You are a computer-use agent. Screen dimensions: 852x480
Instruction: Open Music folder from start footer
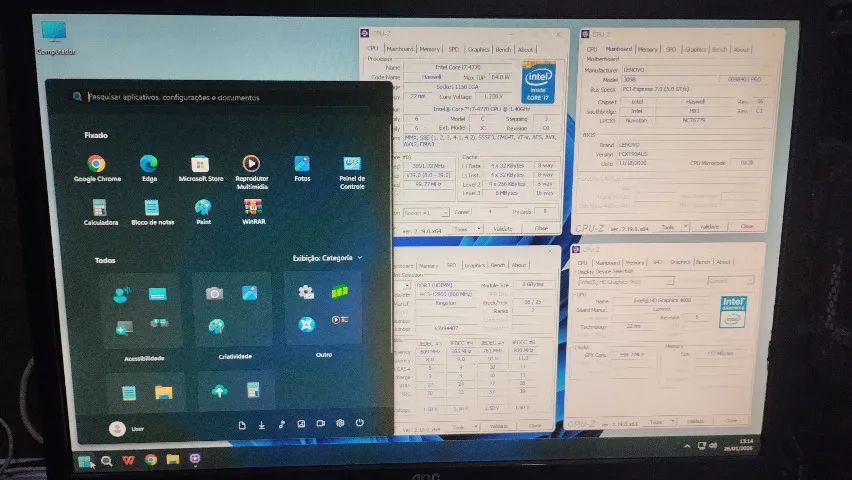click(281, 425)
